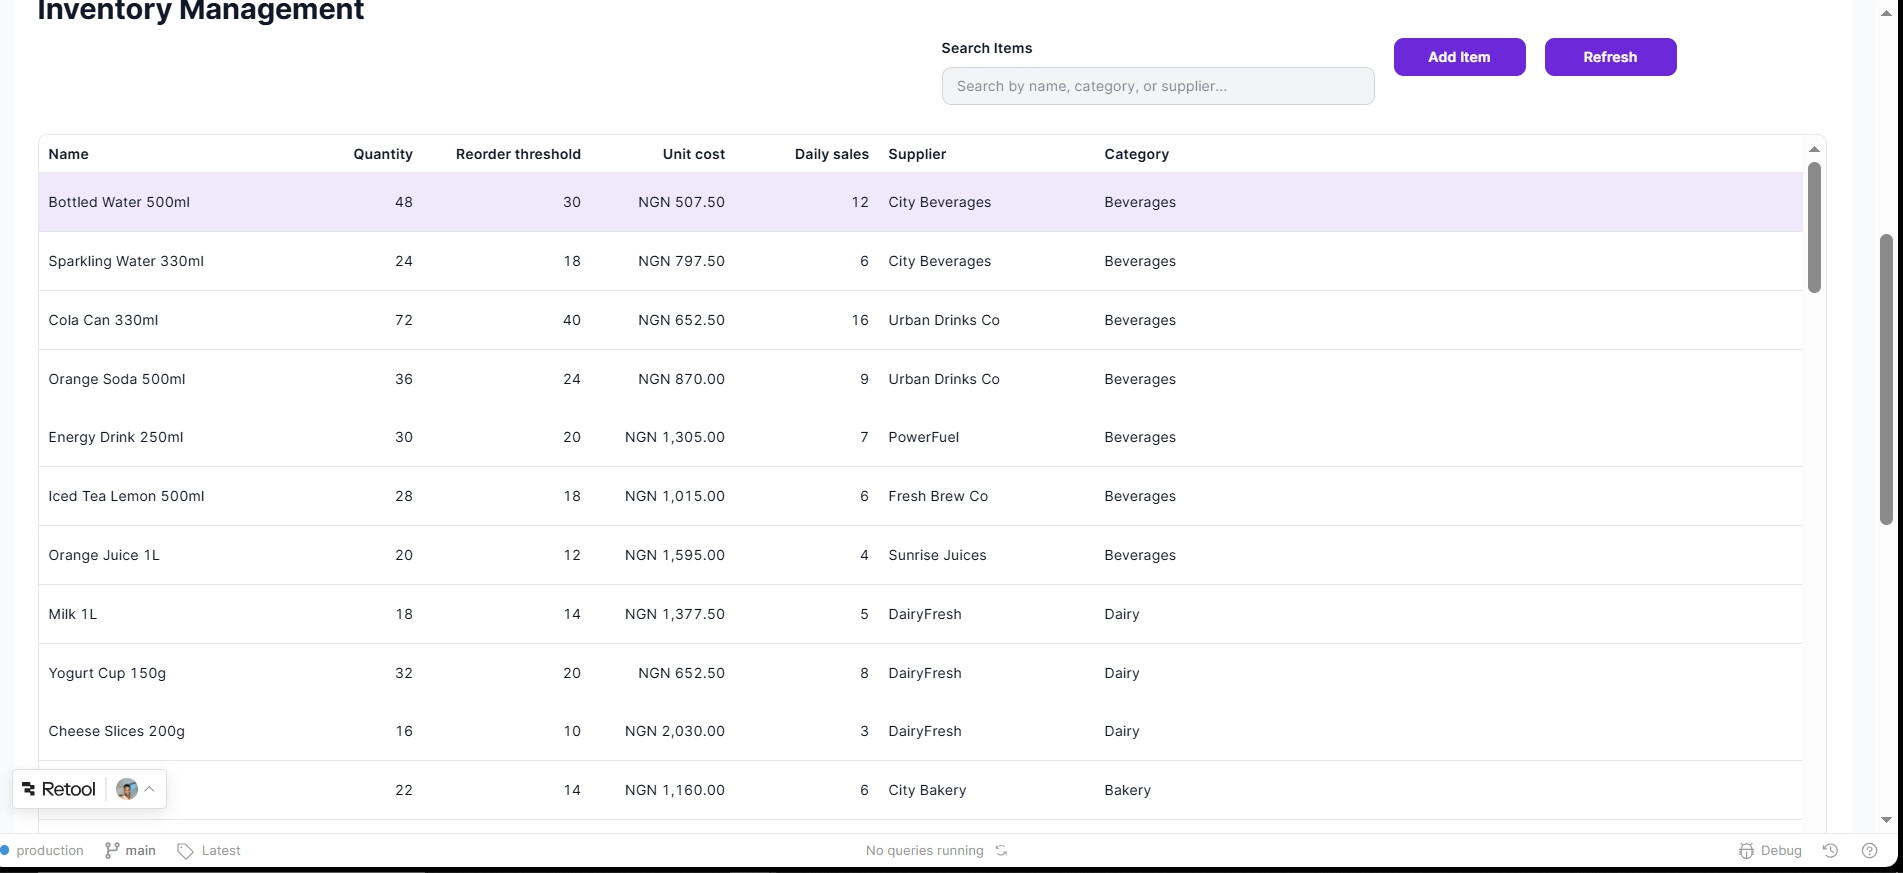Open the production environment selector

[x=43, y=850]
